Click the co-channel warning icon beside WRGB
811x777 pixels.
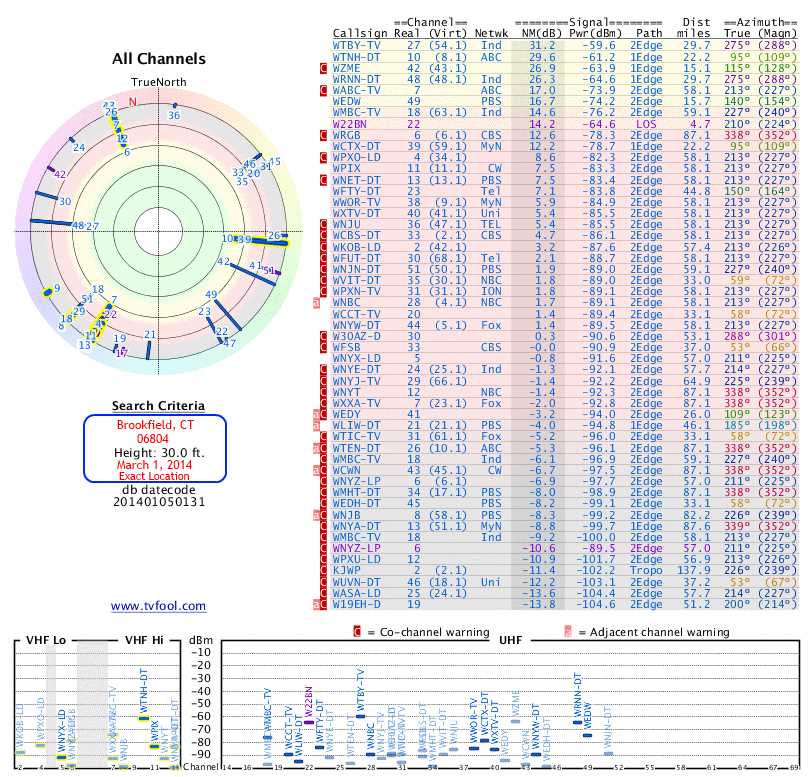(323, 135)
